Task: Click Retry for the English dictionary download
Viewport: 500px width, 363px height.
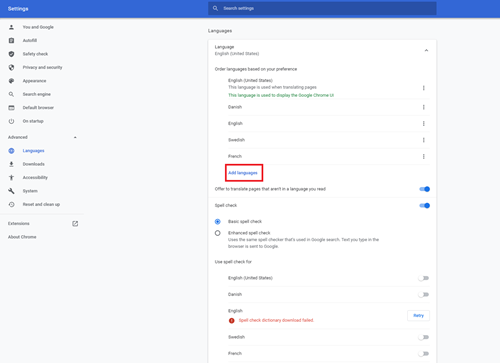Action: [418, 316]
